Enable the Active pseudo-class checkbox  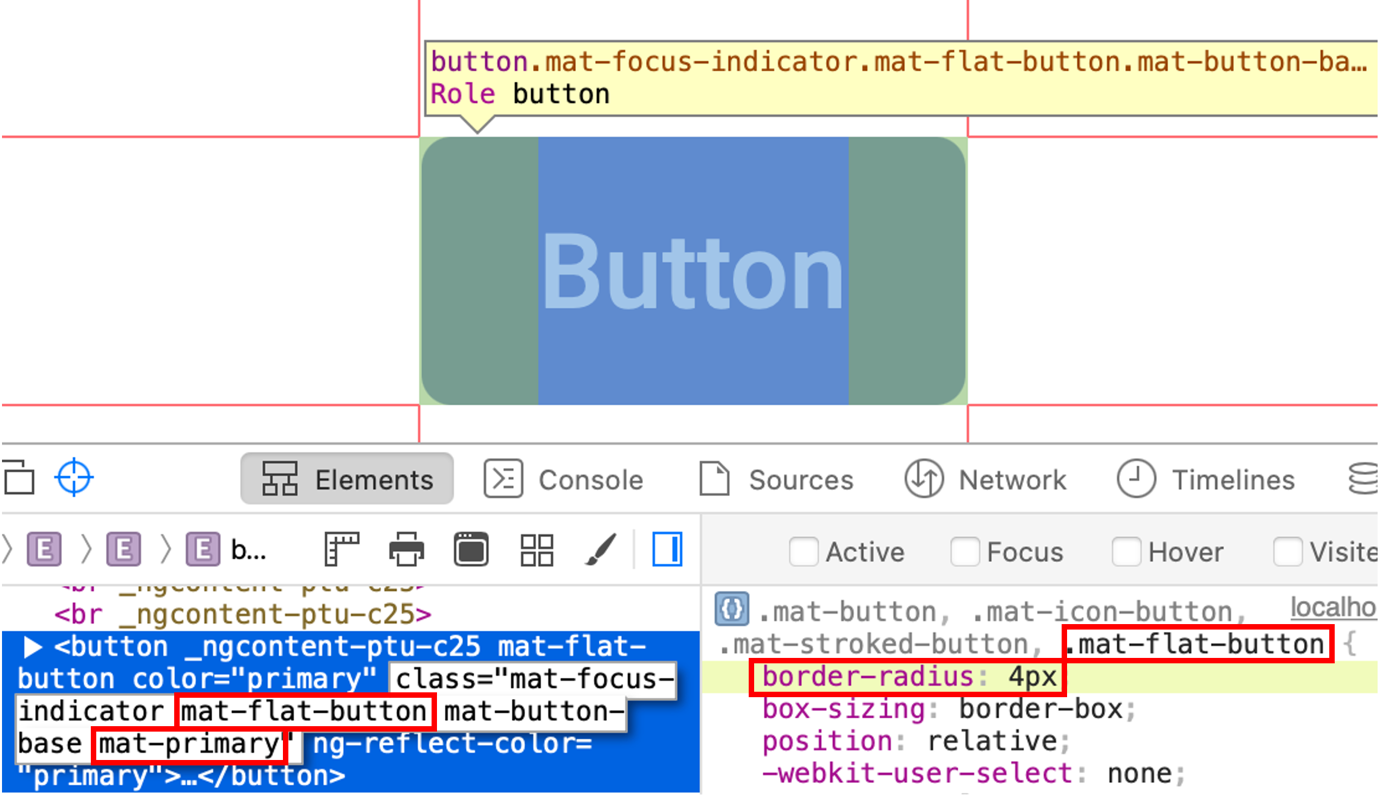pos(804,551)
